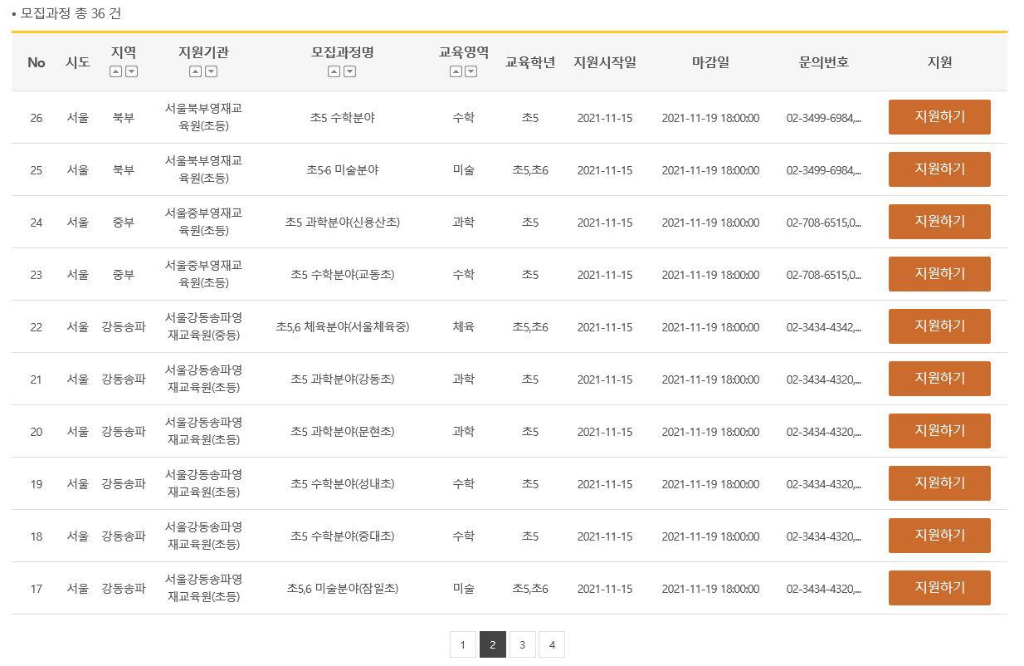Click the 교육학년 column header
The height and width of the screenshot is (666, 1024).
[x=530, y=62]
